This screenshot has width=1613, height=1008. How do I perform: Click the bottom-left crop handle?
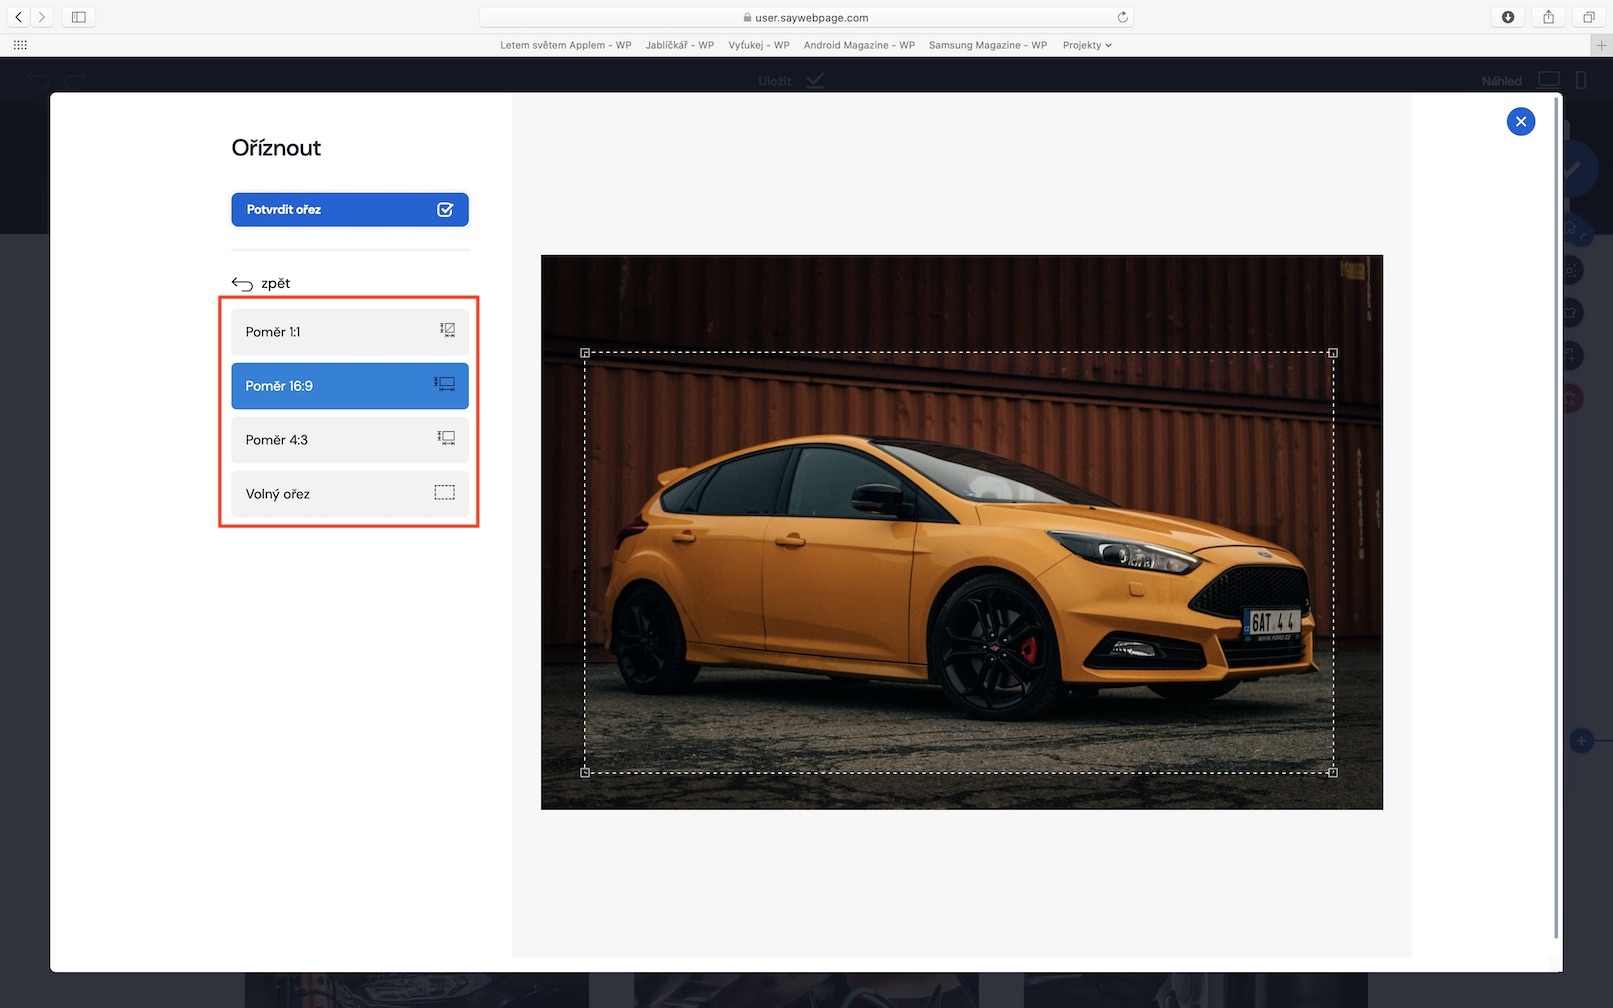(585, 772)
